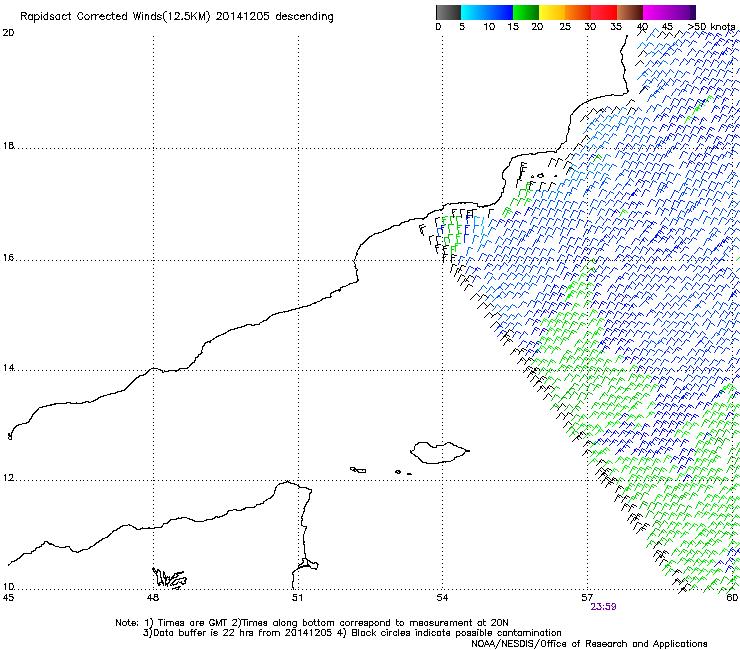This screenshot has width=740, height=650.
Task: Click longitude label 57 on bottom axis
Action: coord(587,598)
